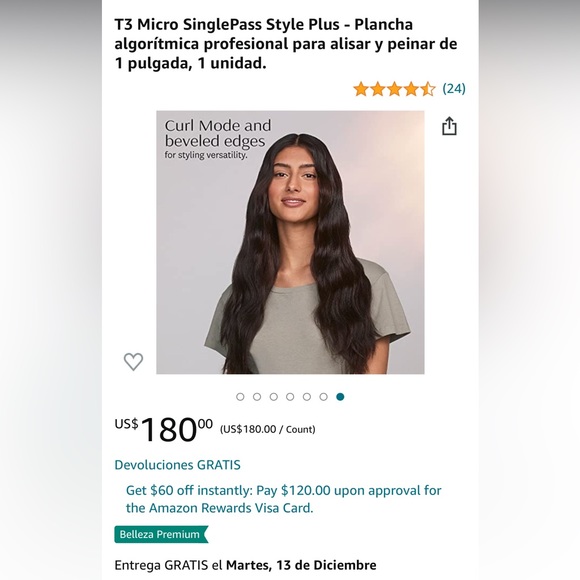This screenshot has width=580, height=580.
Task: Select the third image carousel dot
Action: [x=274, y=397]
